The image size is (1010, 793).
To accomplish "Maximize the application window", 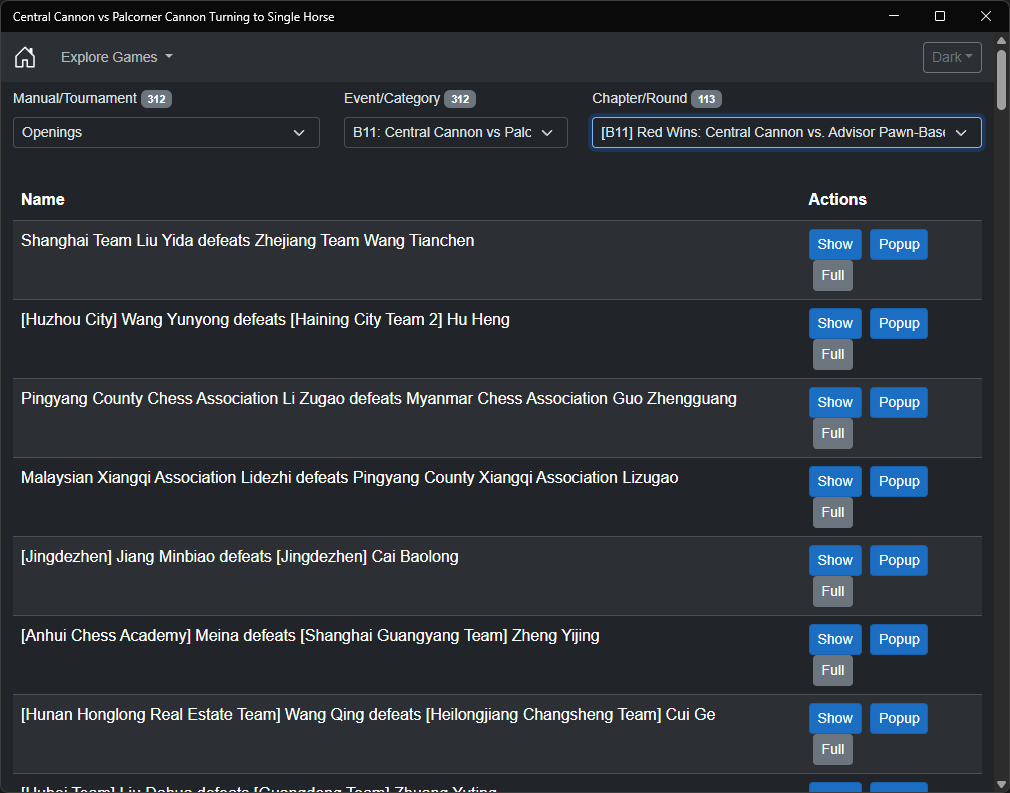I will [940, 16].
